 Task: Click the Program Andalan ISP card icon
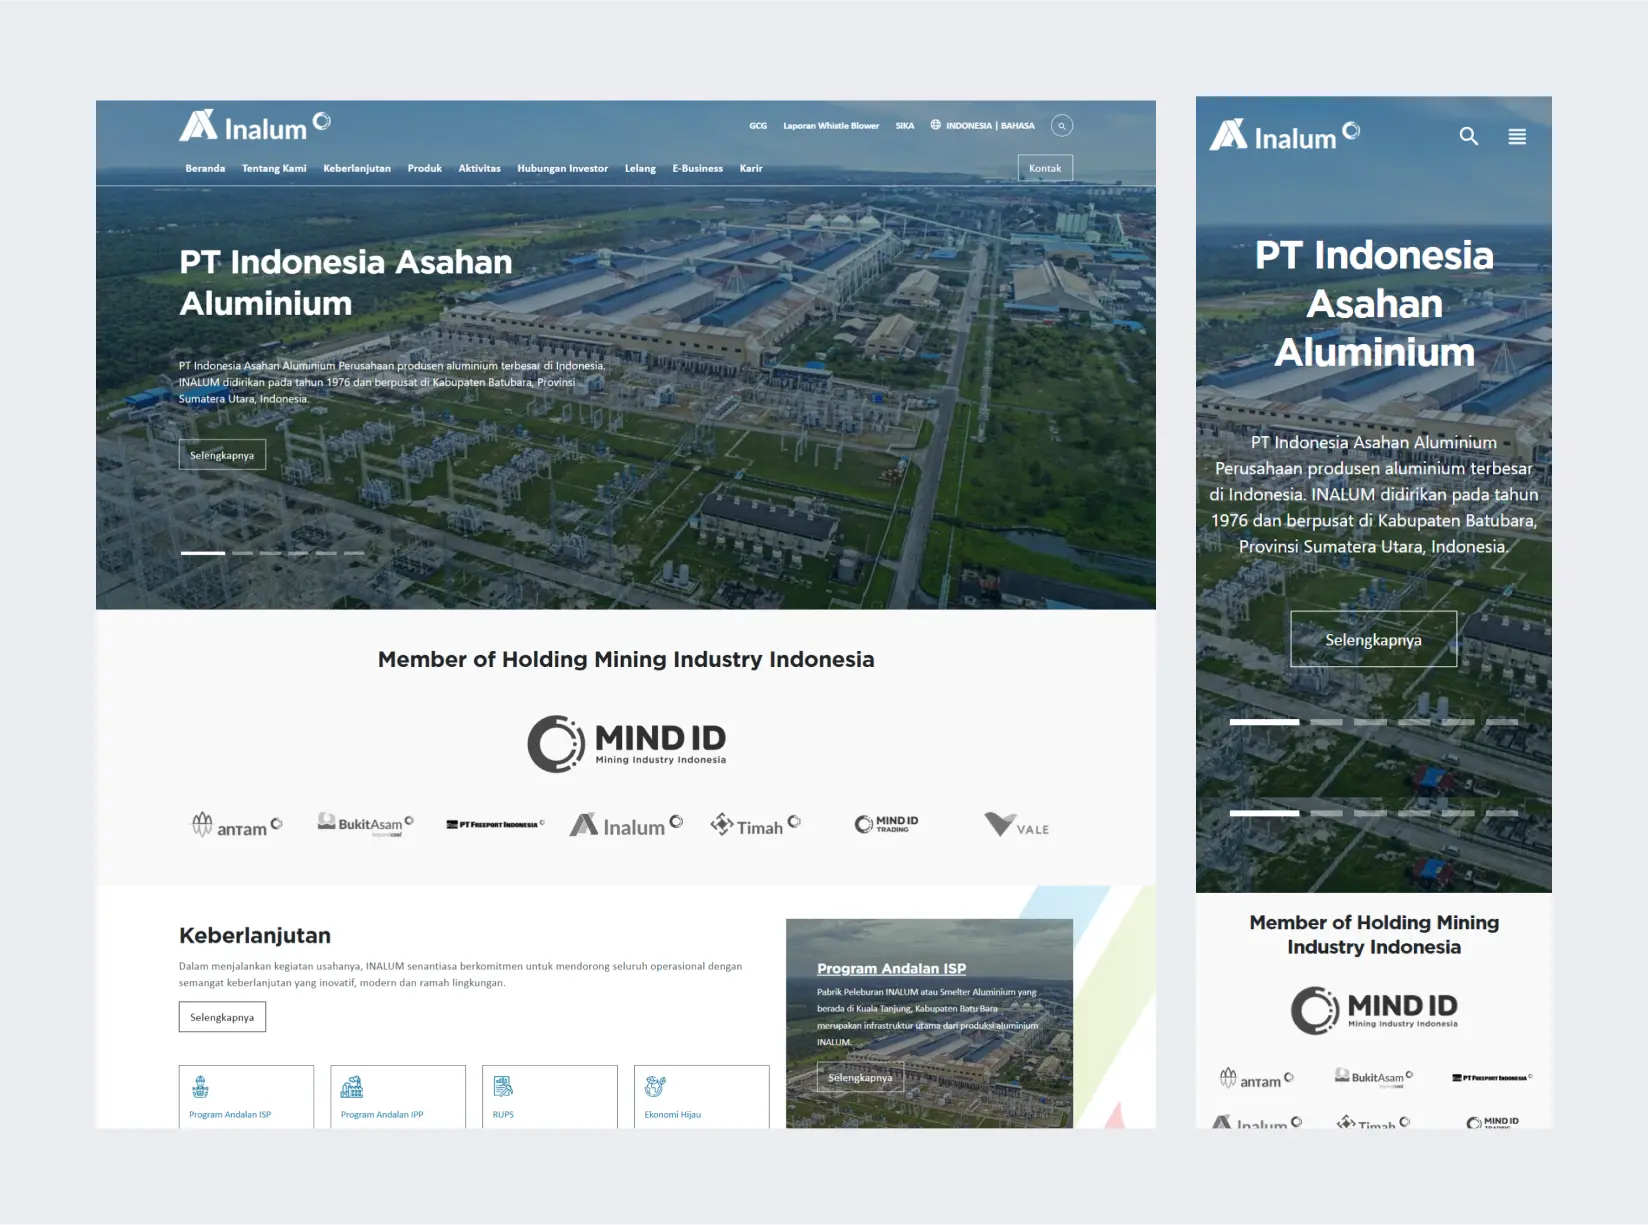[x=200, y=1087]
